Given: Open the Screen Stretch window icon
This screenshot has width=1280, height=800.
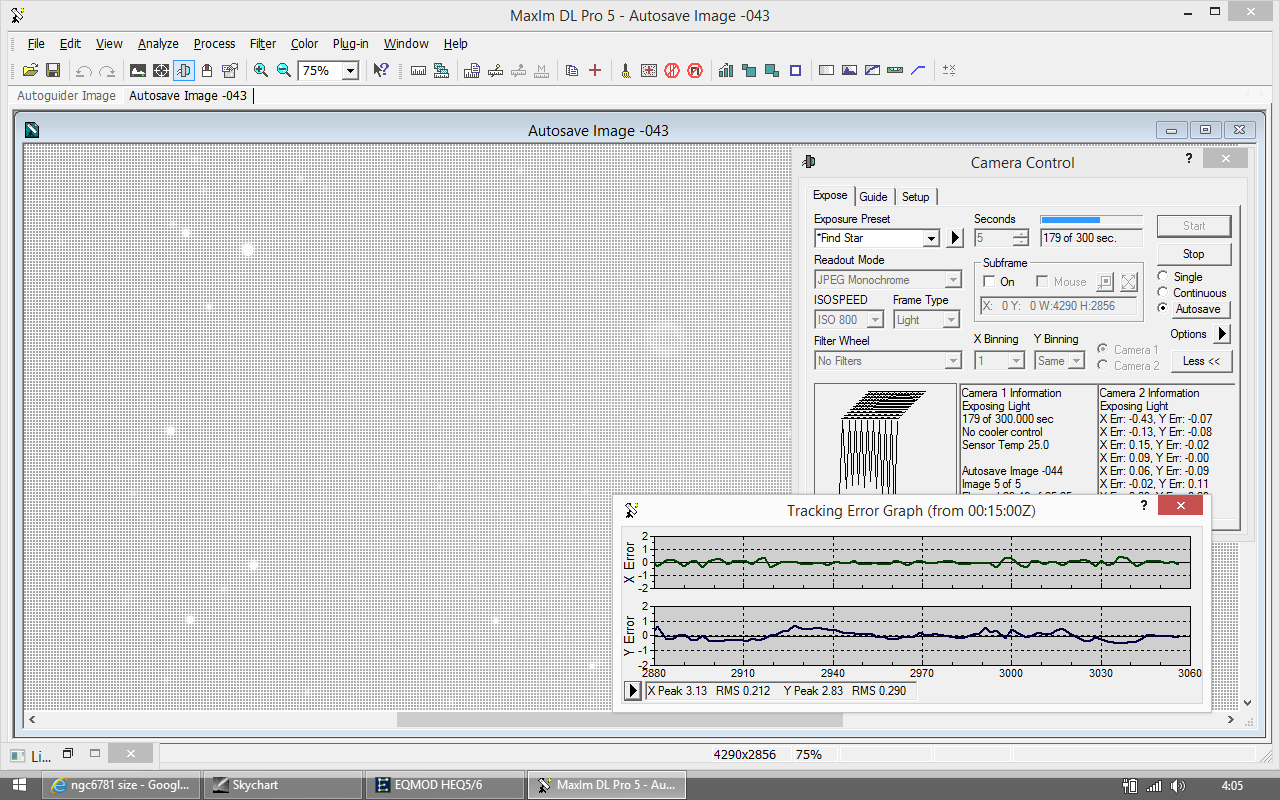Looking at the screenshot, I should coord(138,70).
